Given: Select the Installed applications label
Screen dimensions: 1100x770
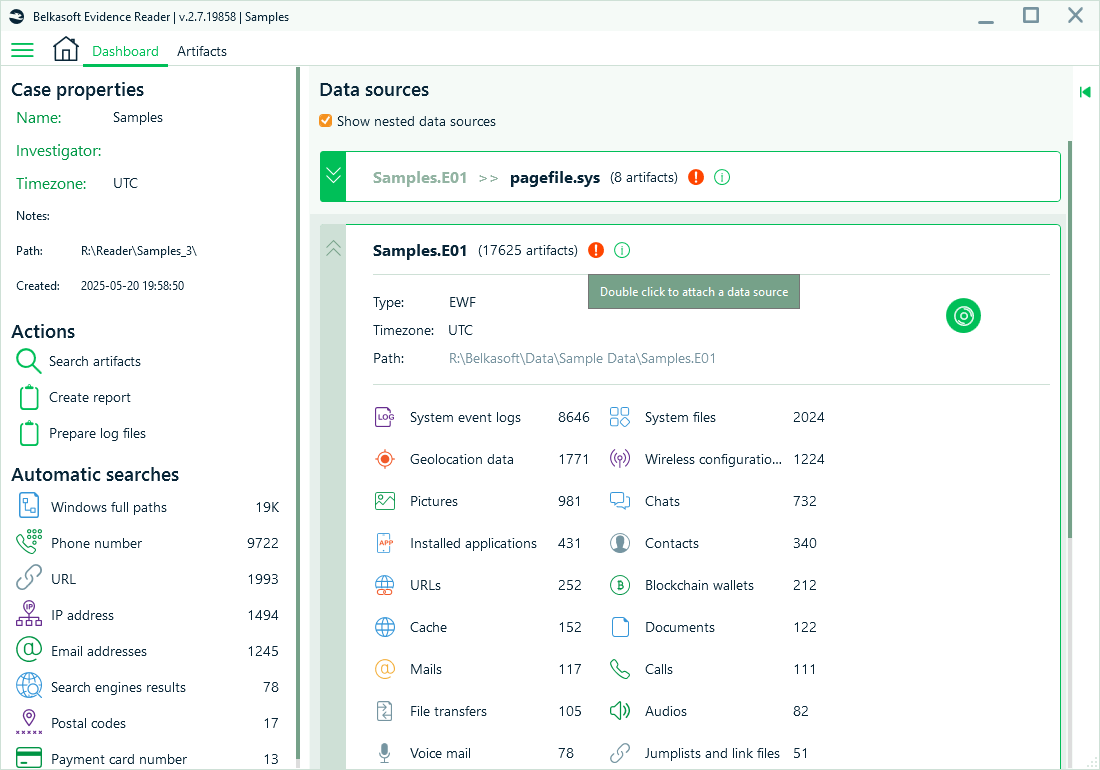Looking at the screenshot, I should pos(473,543).
